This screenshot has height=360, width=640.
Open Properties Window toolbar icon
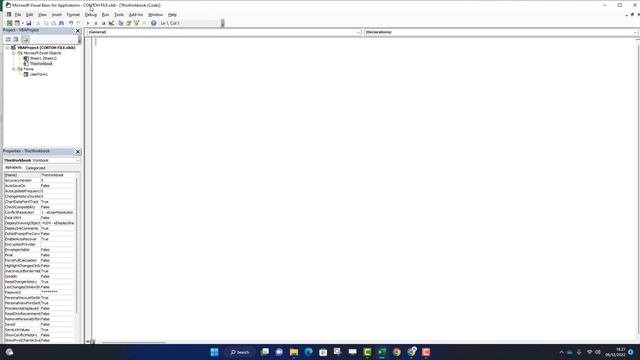pos(129,23)
